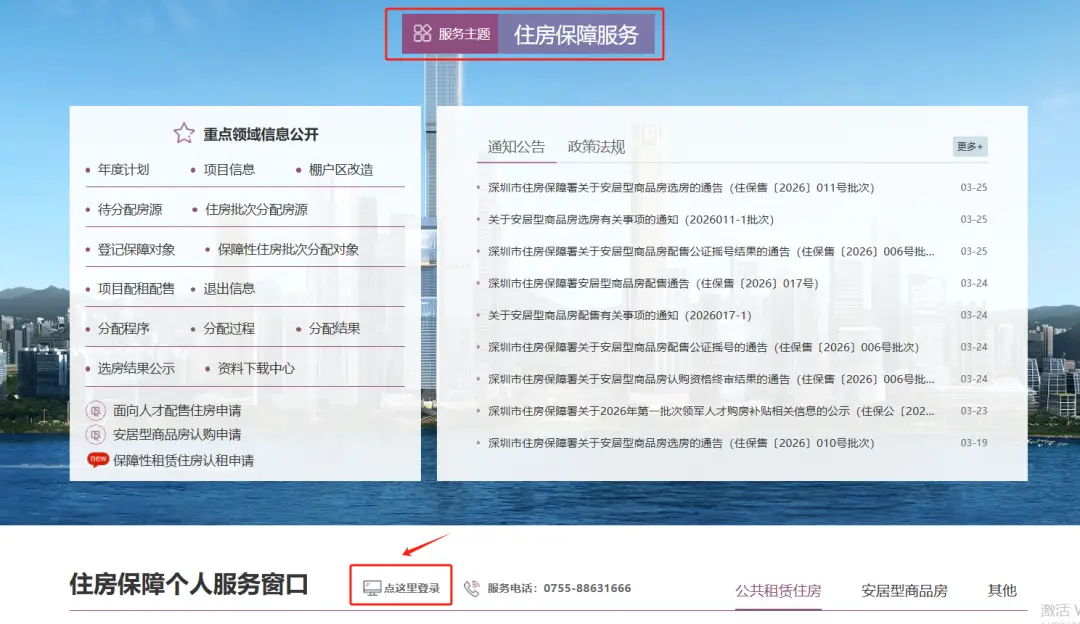Click the red new badge on 保障性租赁住房认租申请

(x=97, y=458)
